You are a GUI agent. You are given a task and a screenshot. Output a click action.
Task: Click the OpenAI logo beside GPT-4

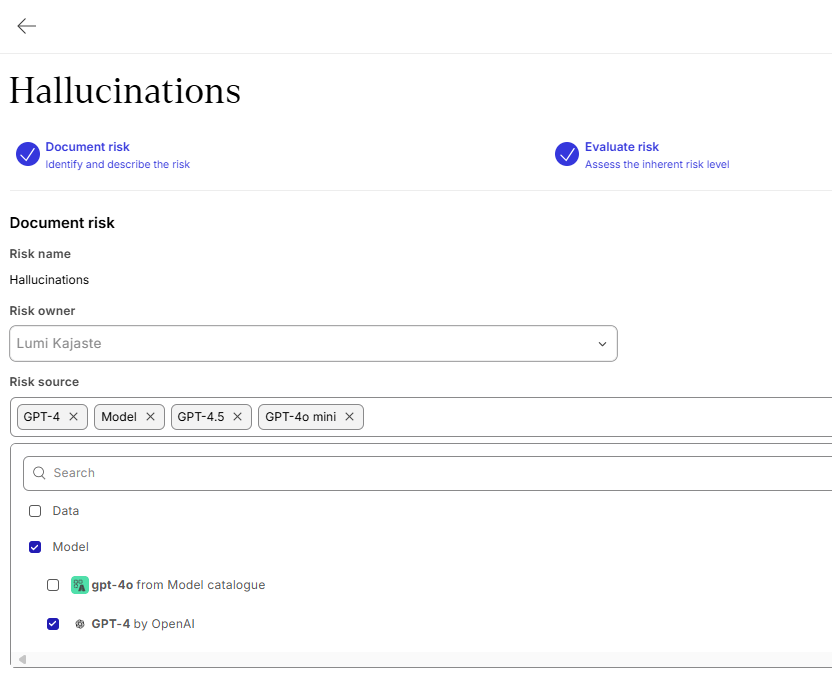80,624
